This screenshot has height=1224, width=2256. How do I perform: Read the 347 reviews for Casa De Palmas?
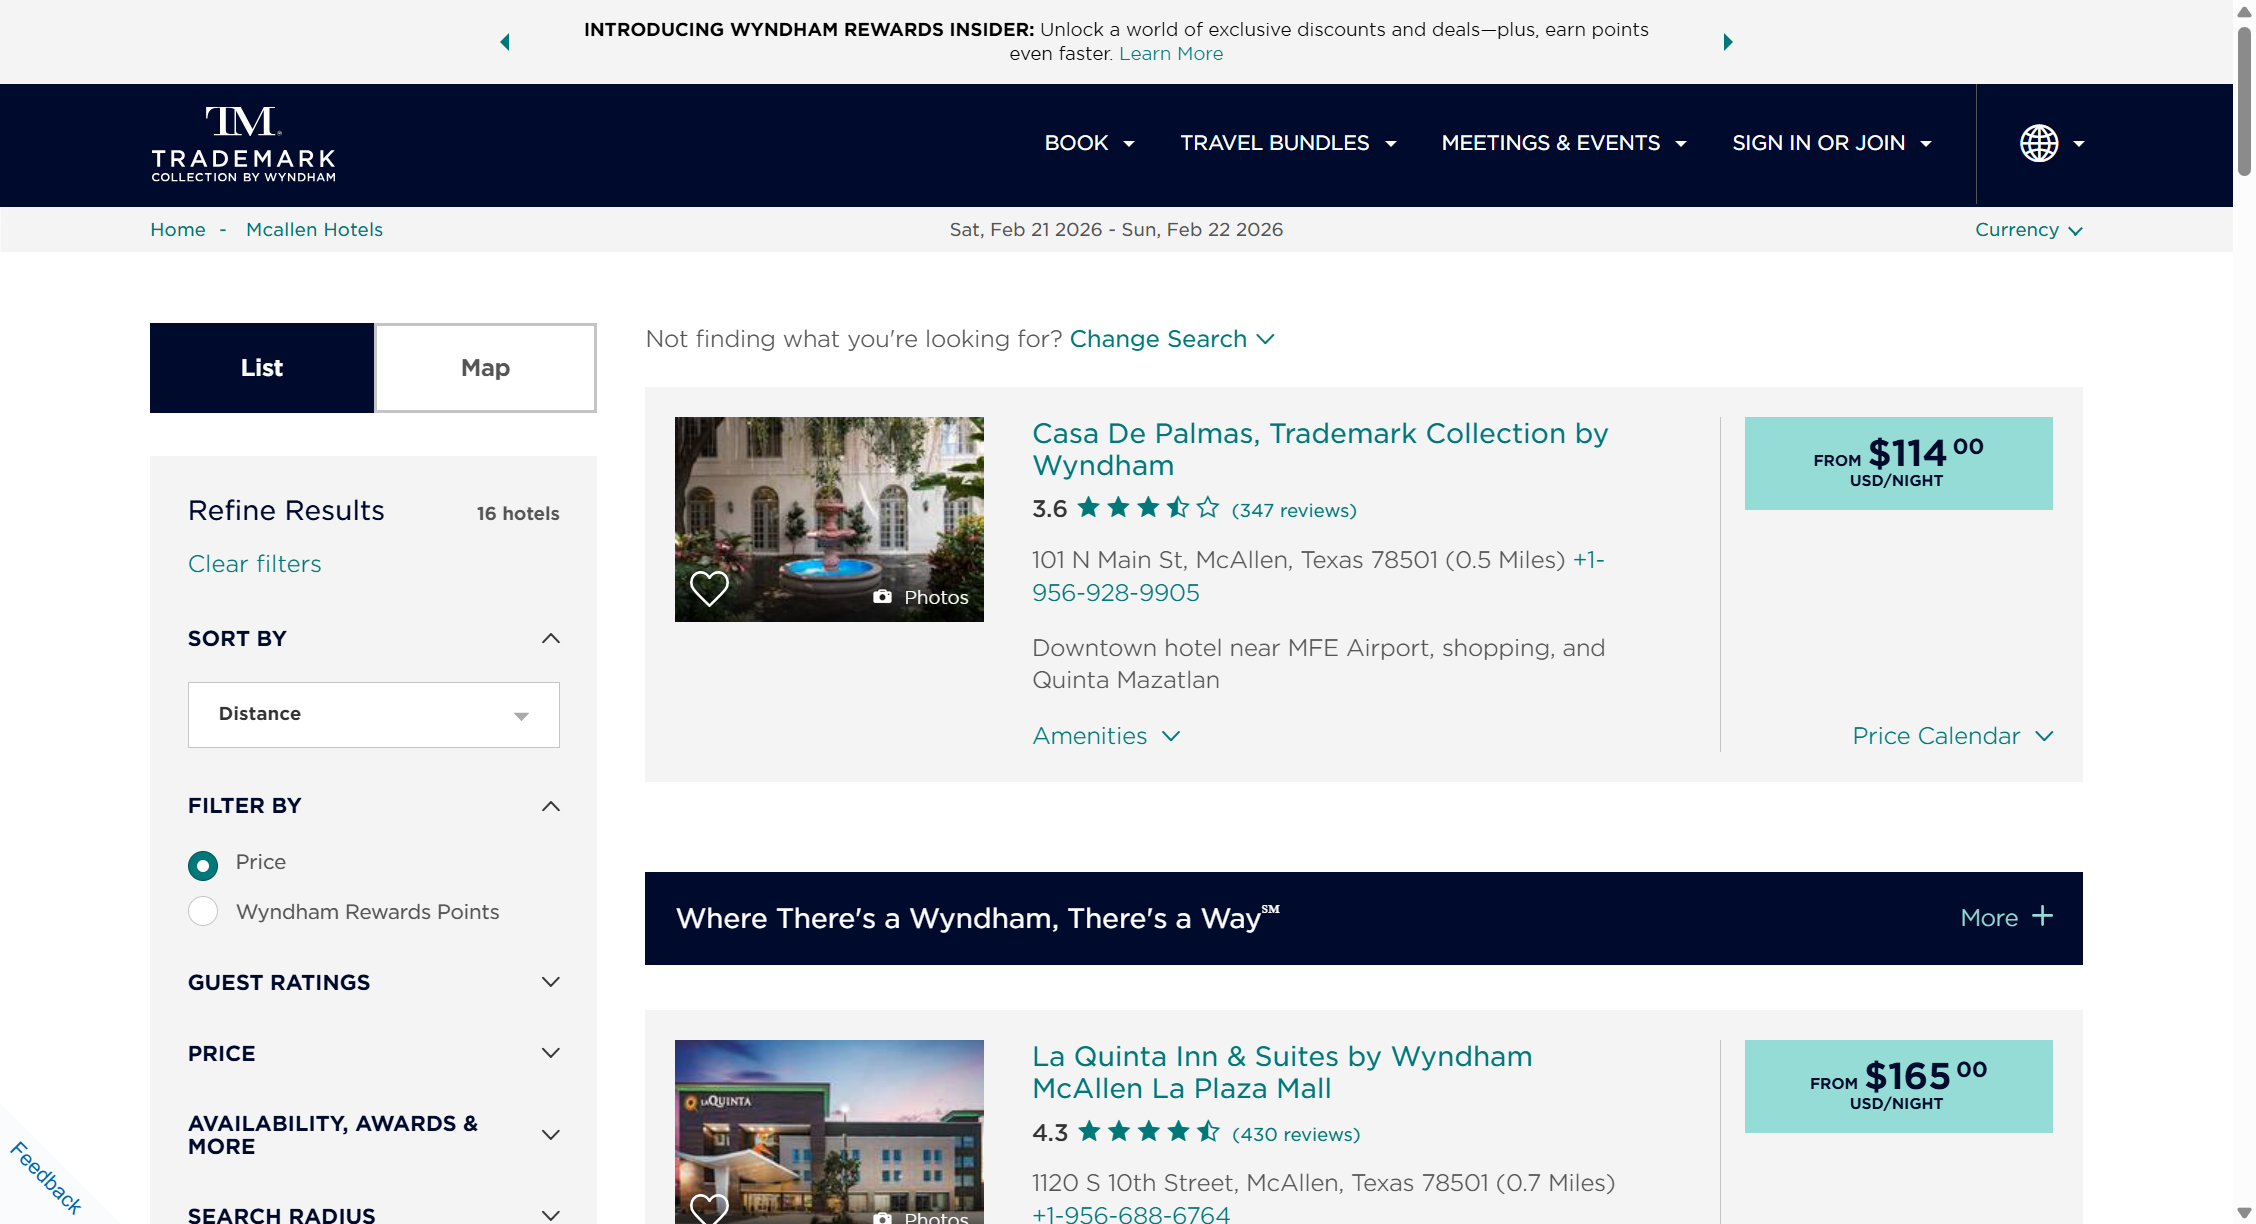point(1294,510)
